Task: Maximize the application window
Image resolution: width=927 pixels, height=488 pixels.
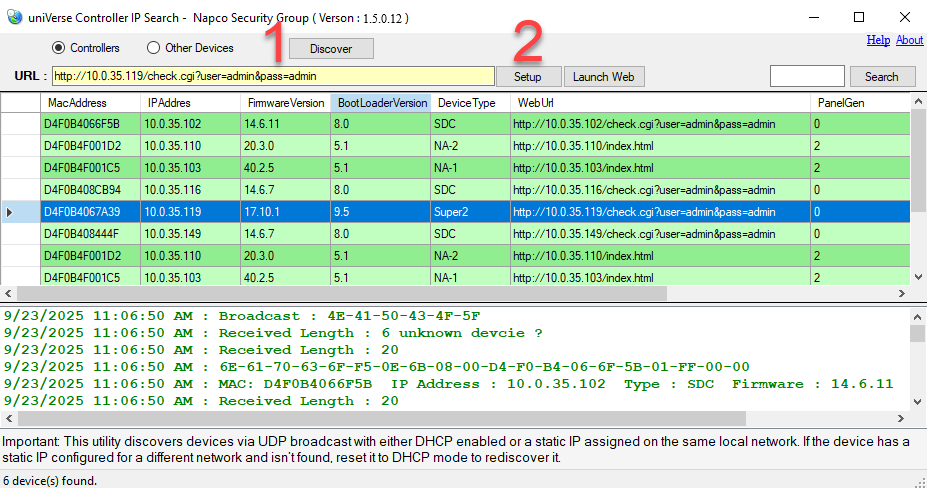Action: [859, 17]
